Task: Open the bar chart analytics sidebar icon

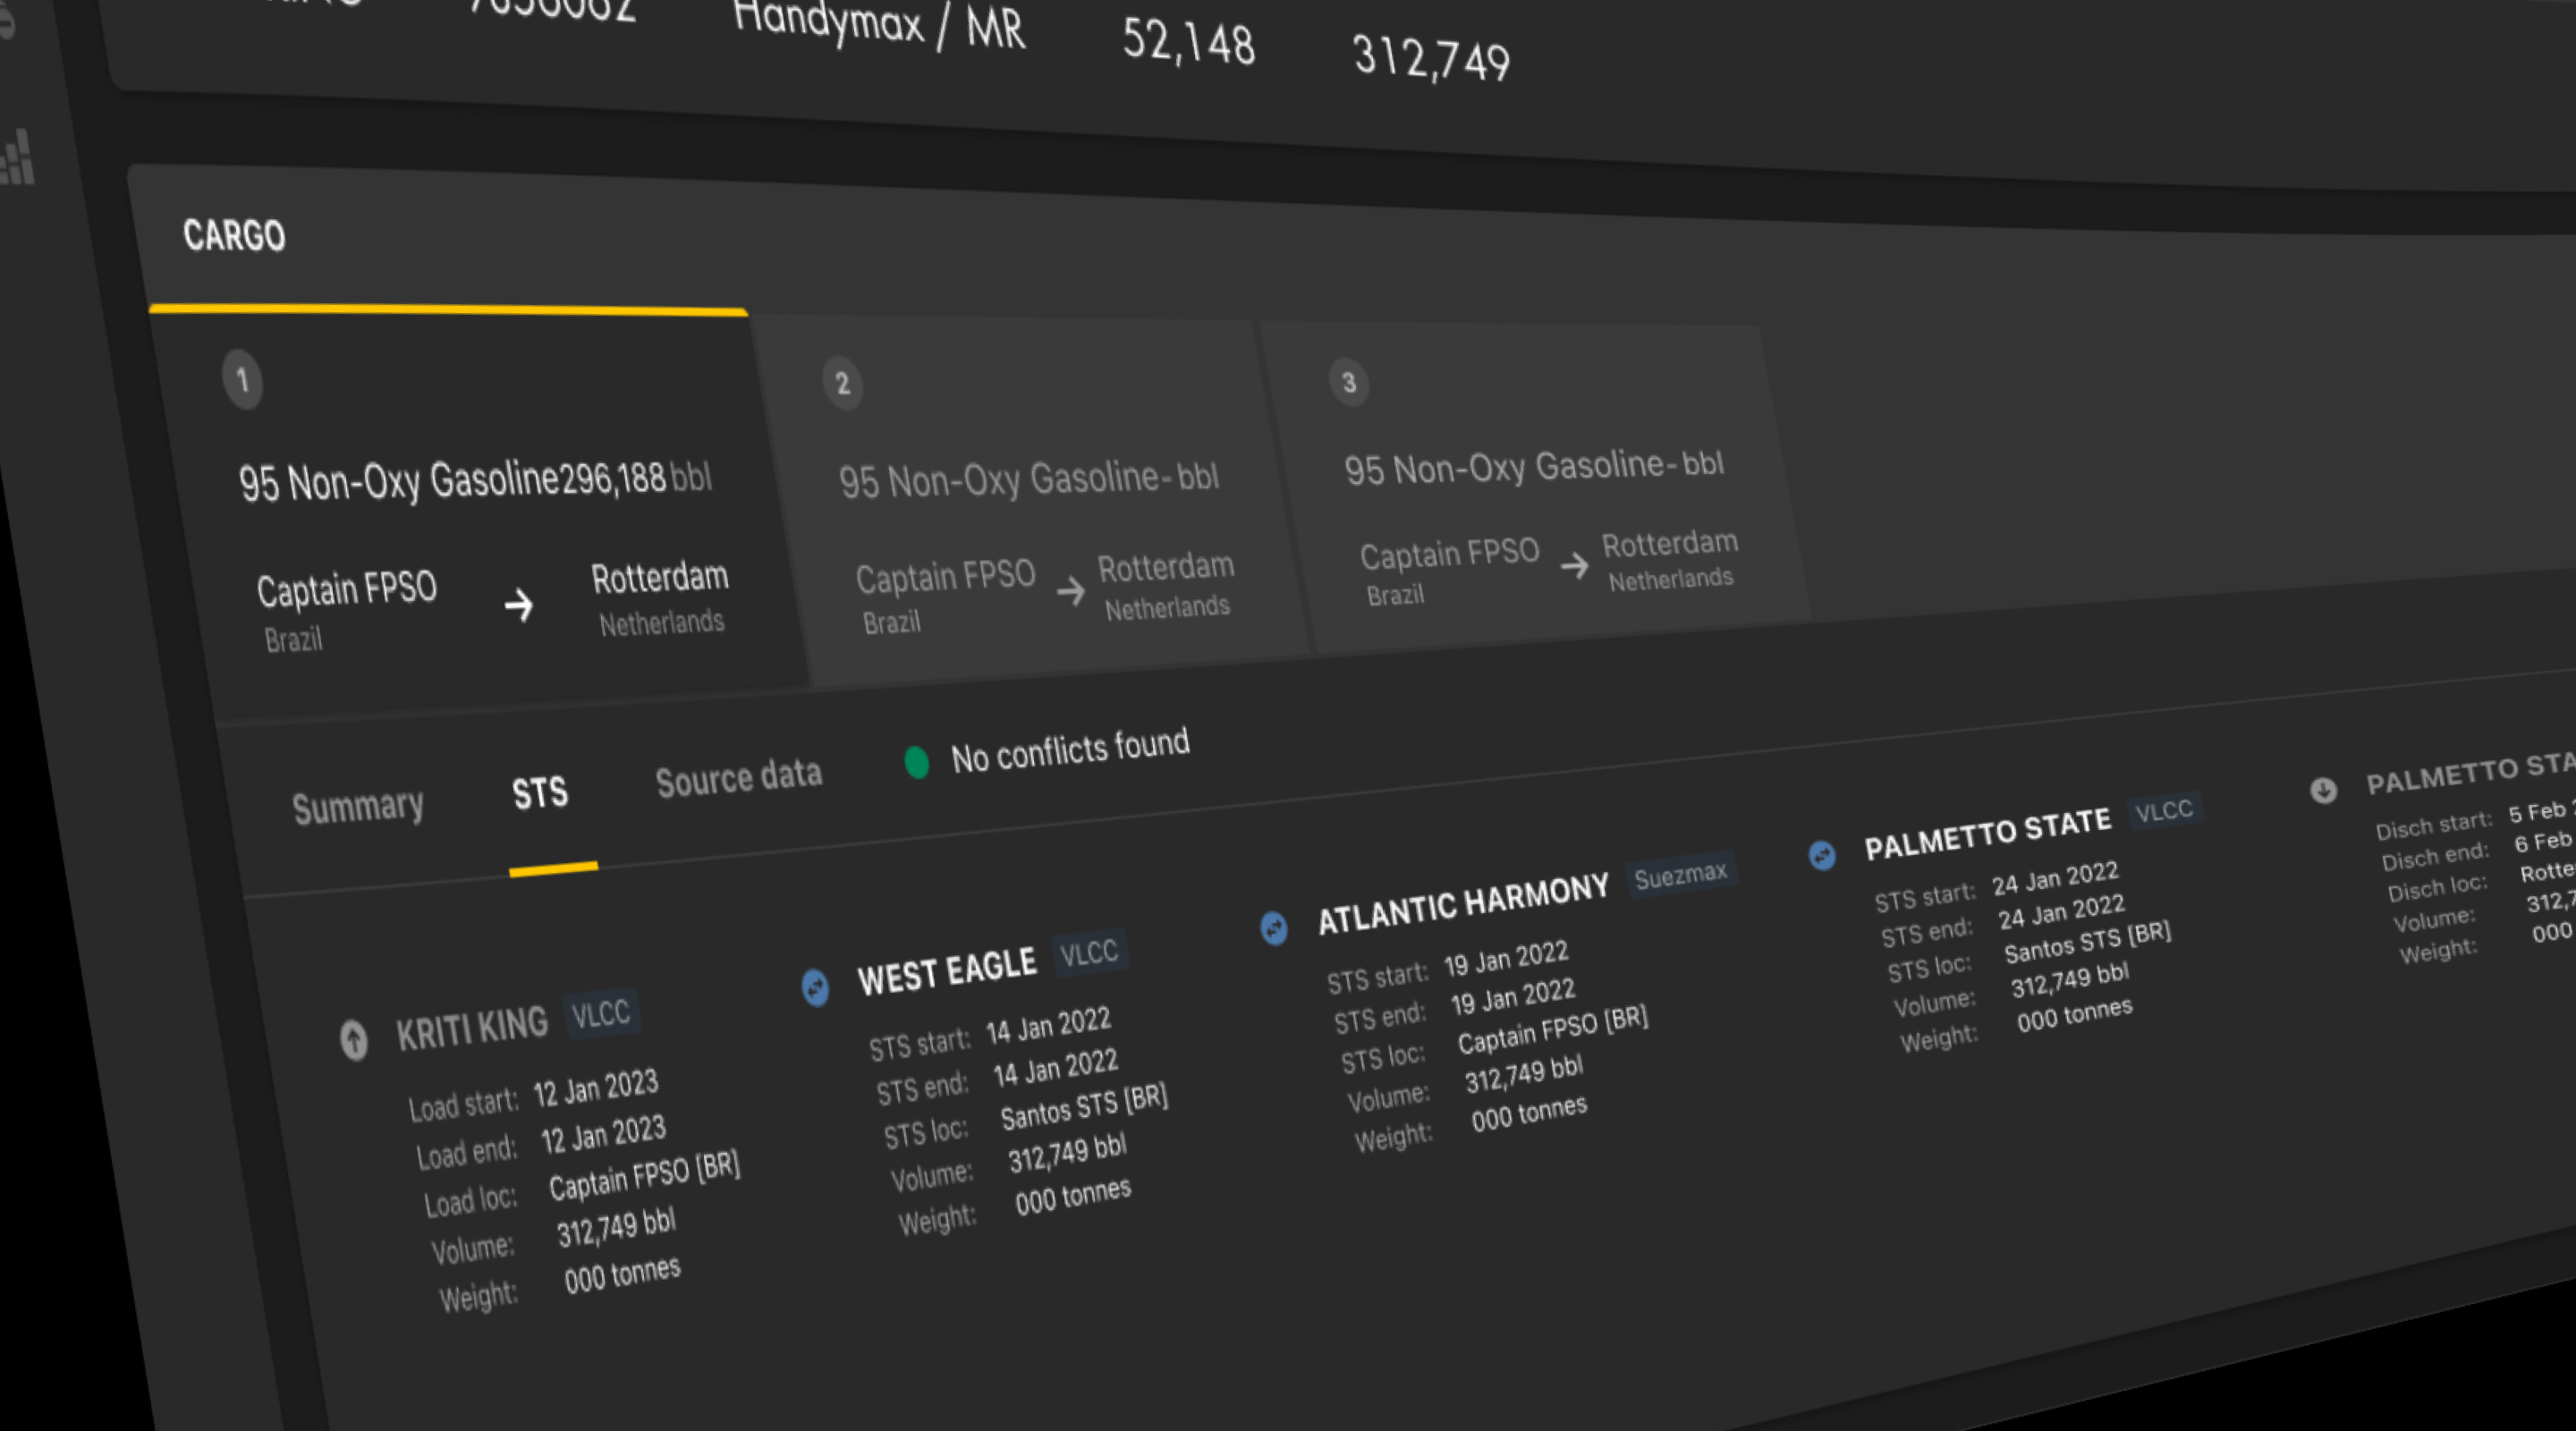Action: (x=18, y=160)
